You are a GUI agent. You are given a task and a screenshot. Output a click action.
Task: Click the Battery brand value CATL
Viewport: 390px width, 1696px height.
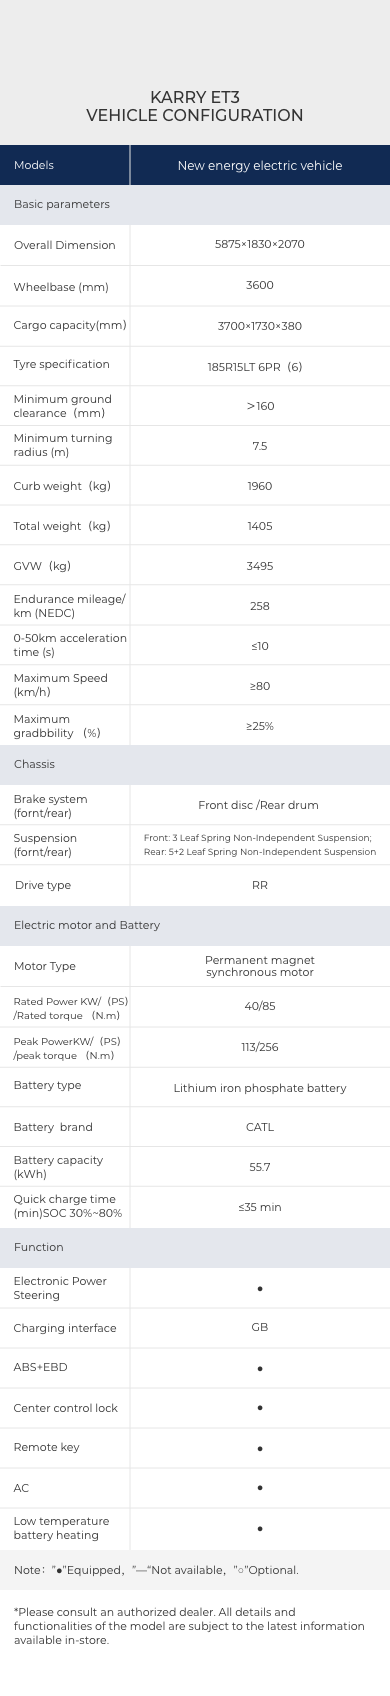pos(260,1127)
